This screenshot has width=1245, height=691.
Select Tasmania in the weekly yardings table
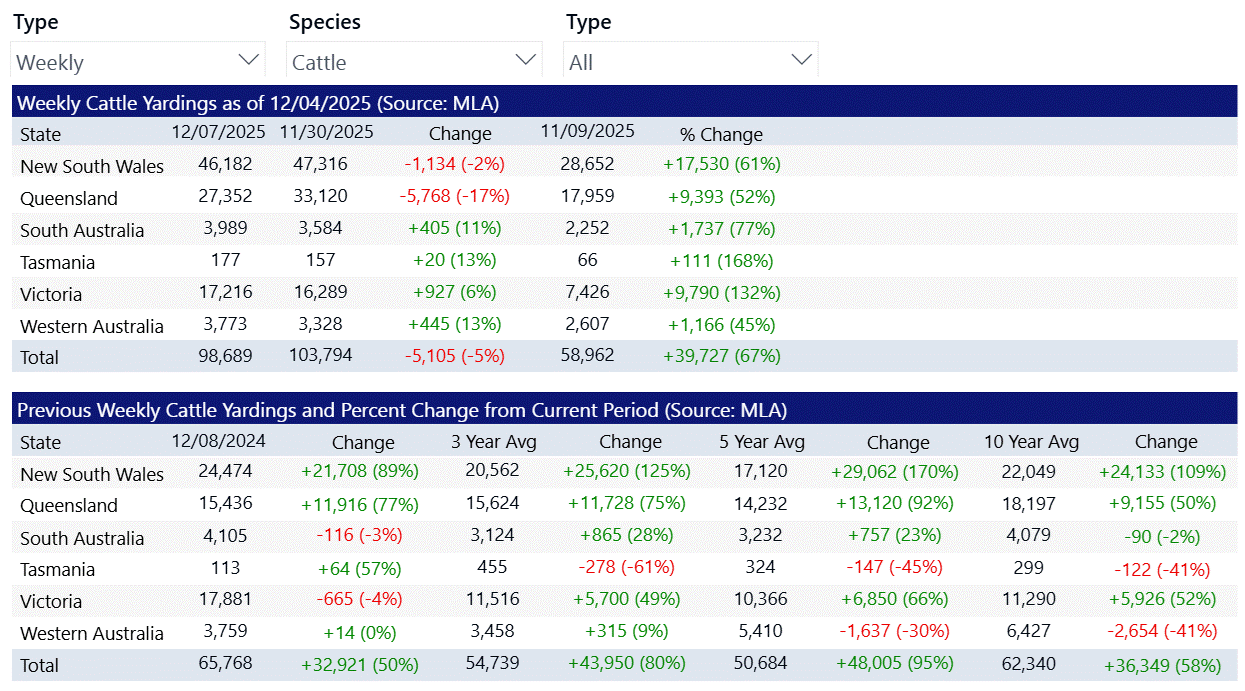coord(58,262)
